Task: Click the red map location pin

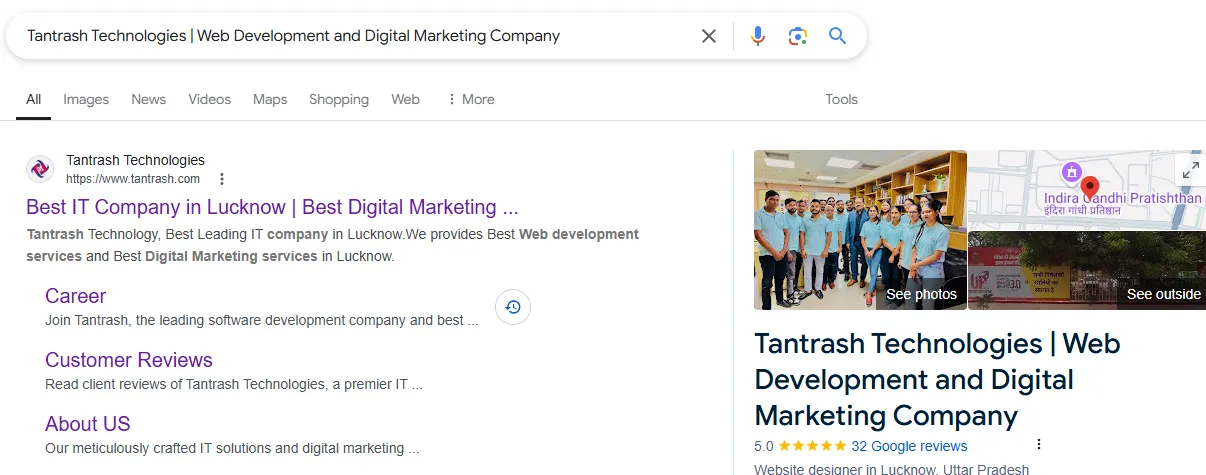Action: click(x=1090, y=187)
